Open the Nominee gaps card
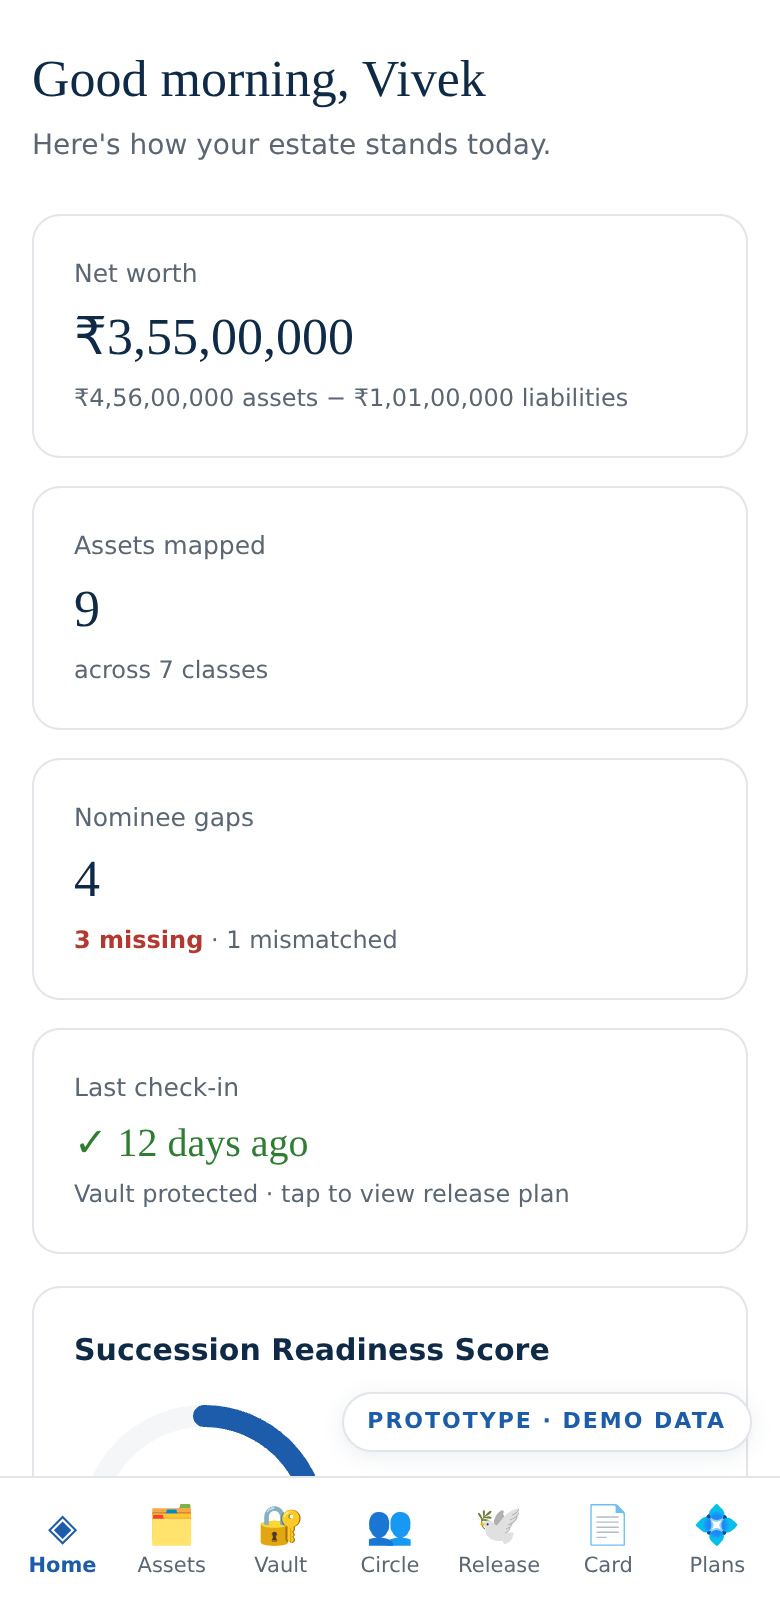The height and width of the screenshot is (1600, 780). pyautogui.click(x=390, y=879)
